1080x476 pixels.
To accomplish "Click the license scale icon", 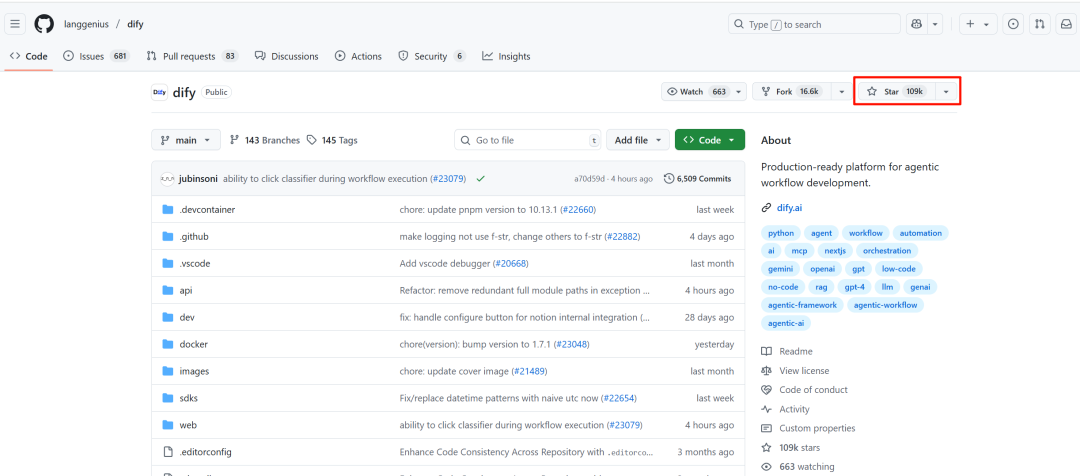I will point(767,371).
